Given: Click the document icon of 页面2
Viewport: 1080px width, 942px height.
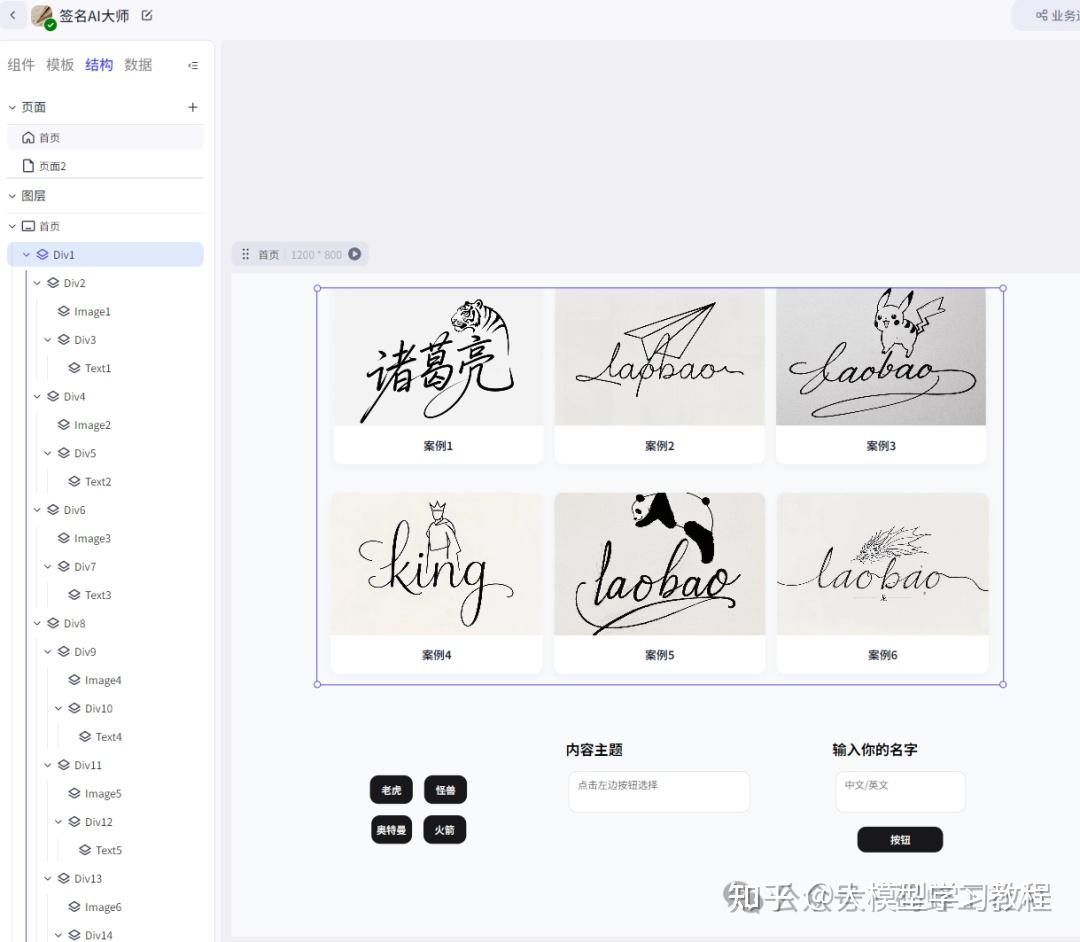Looking at the screenshot, I should [28, 166].
